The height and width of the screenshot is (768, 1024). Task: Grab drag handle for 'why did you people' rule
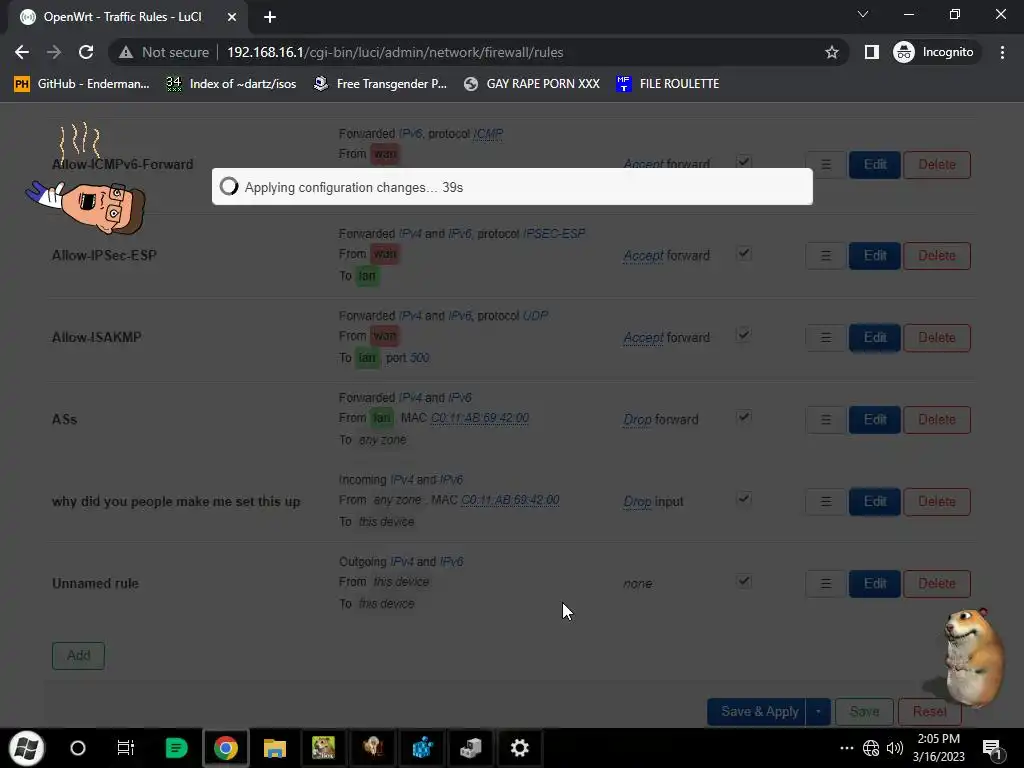(825, 502)
